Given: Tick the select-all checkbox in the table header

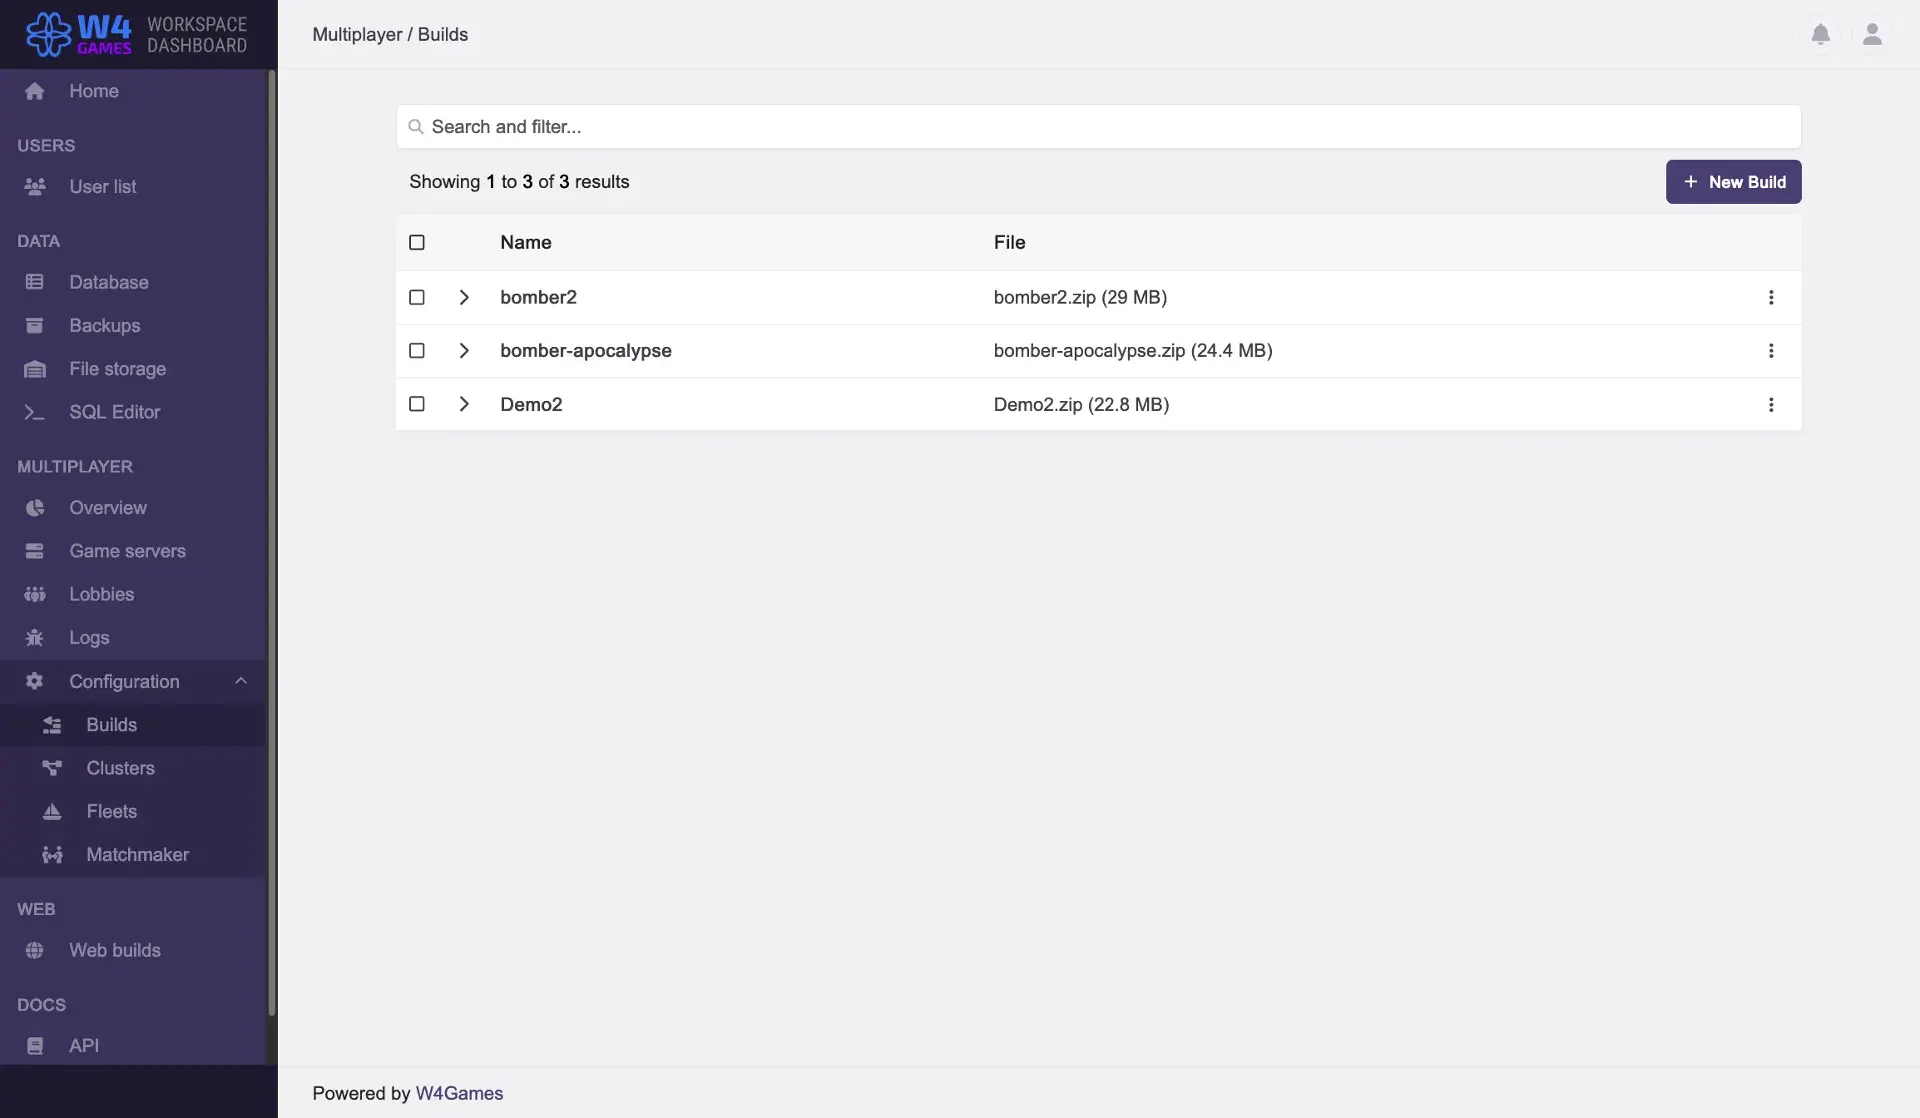Looking at the screenshot, I should (417, 243).
